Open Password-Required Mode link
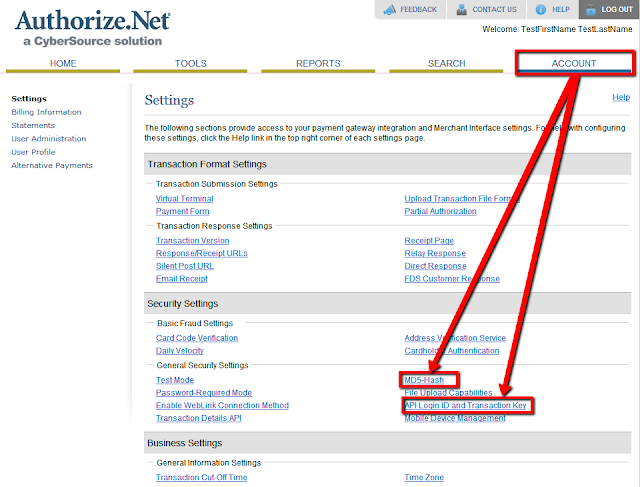Image resolution: width=640 pixels, height=487 pixels. point(204,393)
